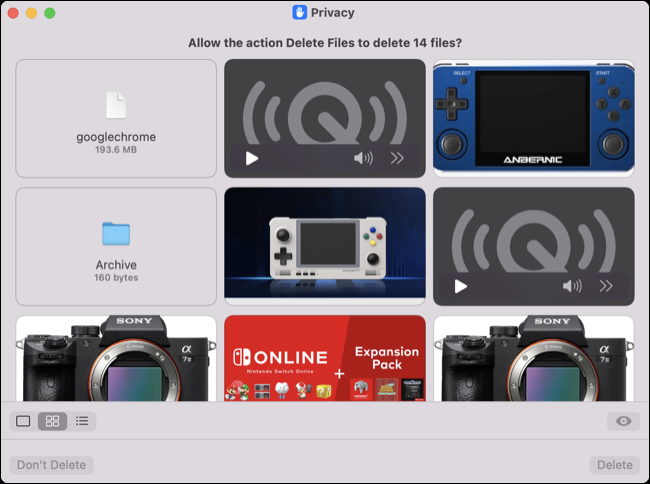Switch to grid view mode
The width and height of the screenshot is (650, 484).
(52, 421)
